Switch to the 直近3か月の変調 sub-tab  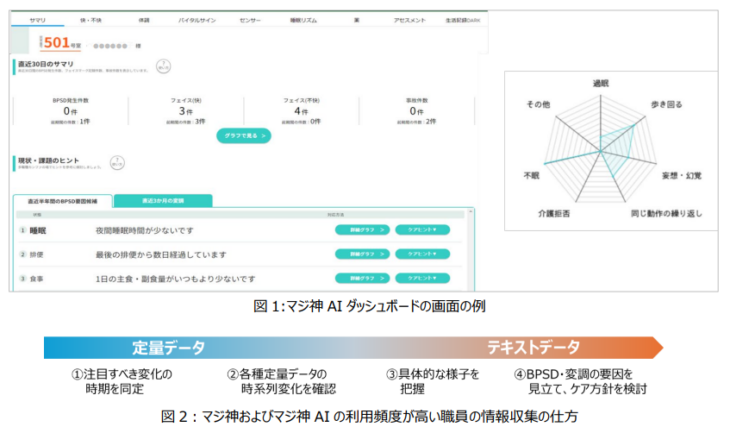coord(162,201)
